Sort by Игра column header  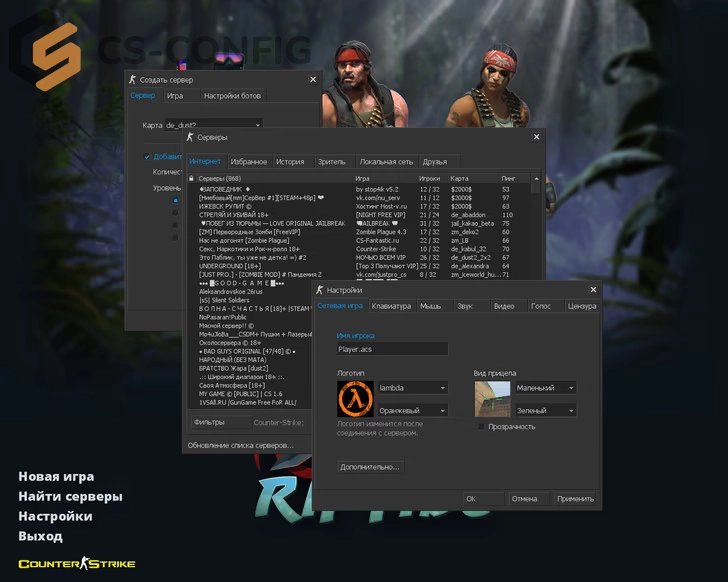click(384, 178)
